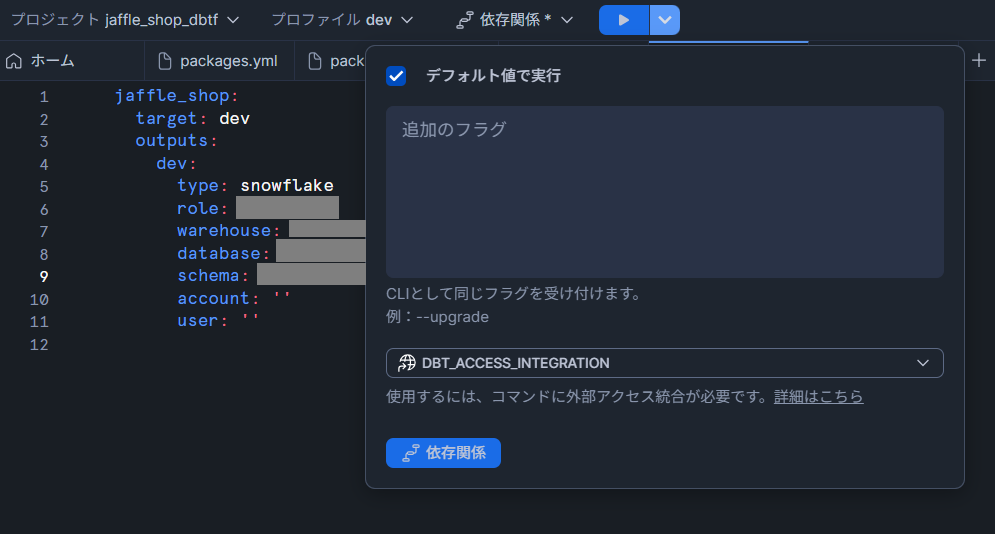The width and height of the screenshot is (995, 534).
Task: Click the blue run (play) button
Action: pos(623,20)
